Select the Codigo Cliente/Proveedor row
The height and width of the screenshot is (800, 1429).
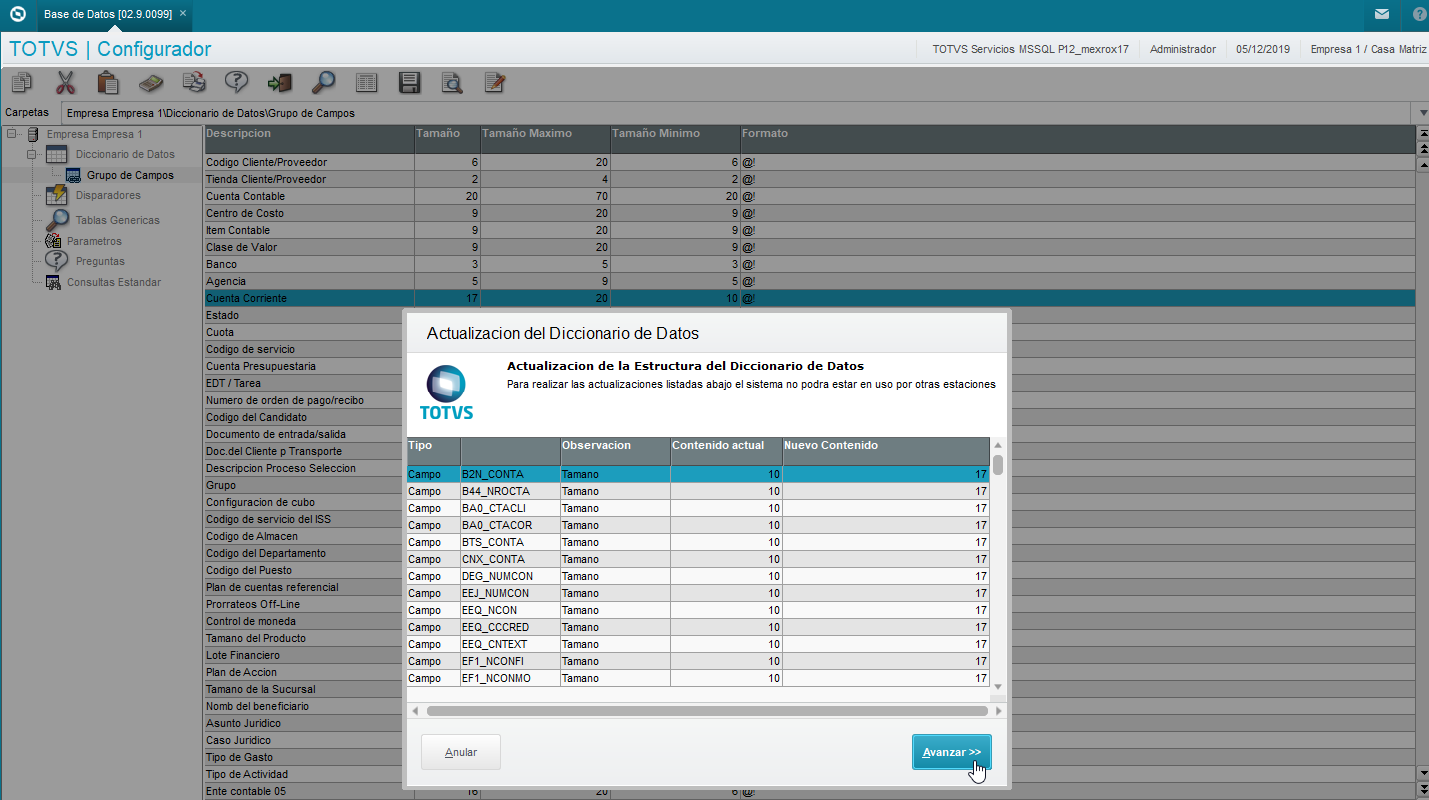(x=809, y=162)
